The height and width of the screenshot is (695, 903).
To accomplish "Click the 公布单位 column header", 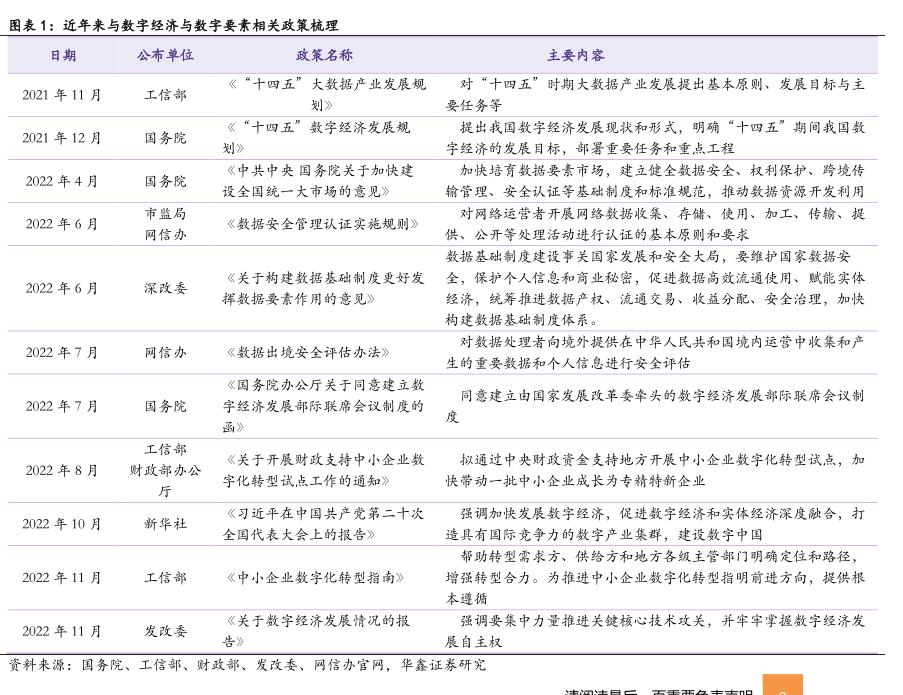I will [x=165, y=55].
